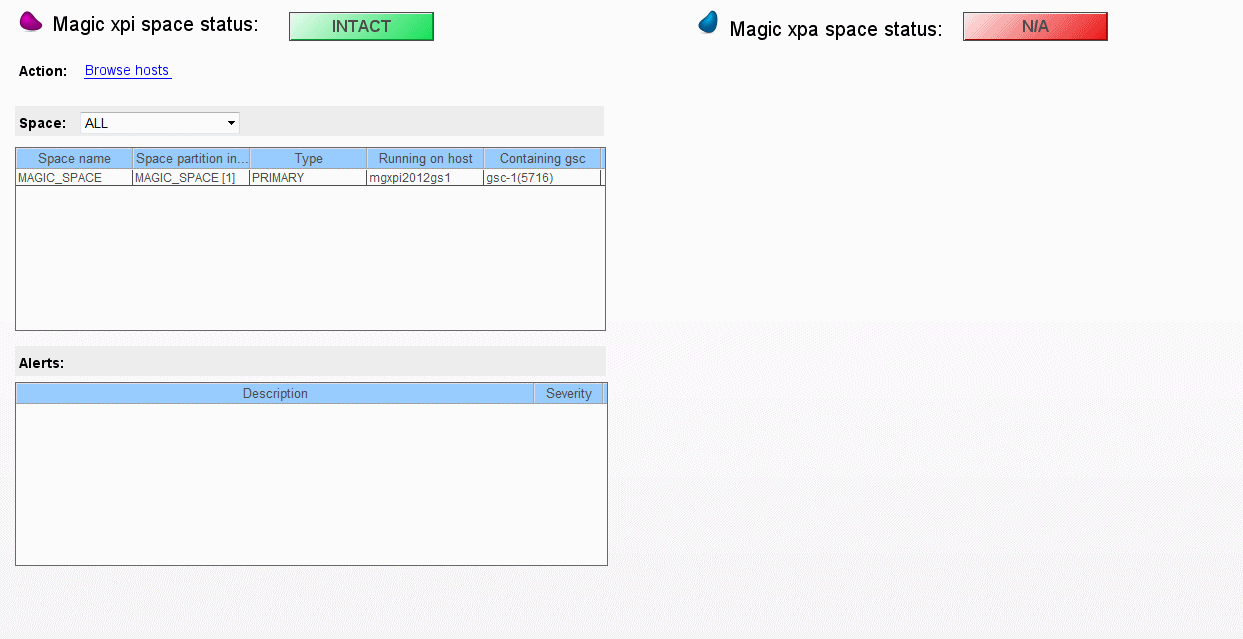Sort alerts by Severity column header
1243x639 pixels.
coord(569,394)
